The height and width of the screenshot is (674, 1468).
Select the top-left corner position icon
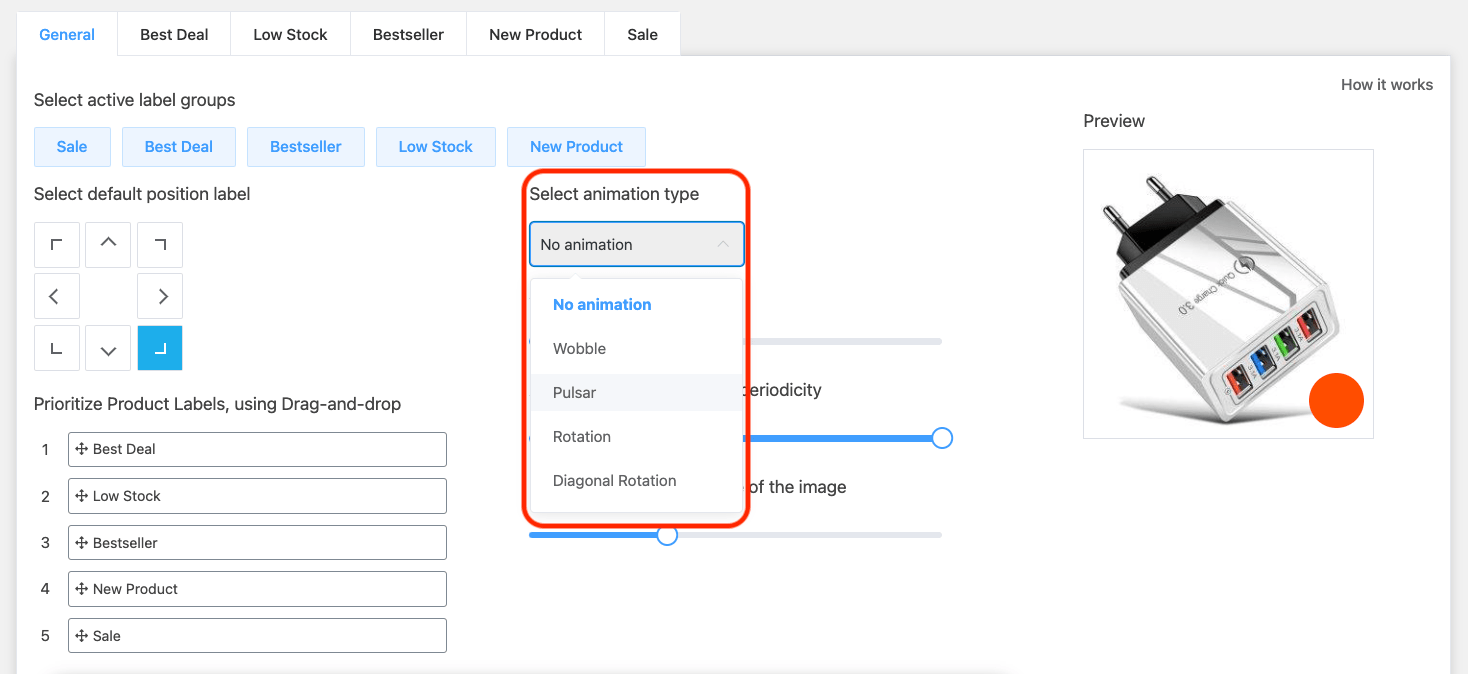click(56, 244)
